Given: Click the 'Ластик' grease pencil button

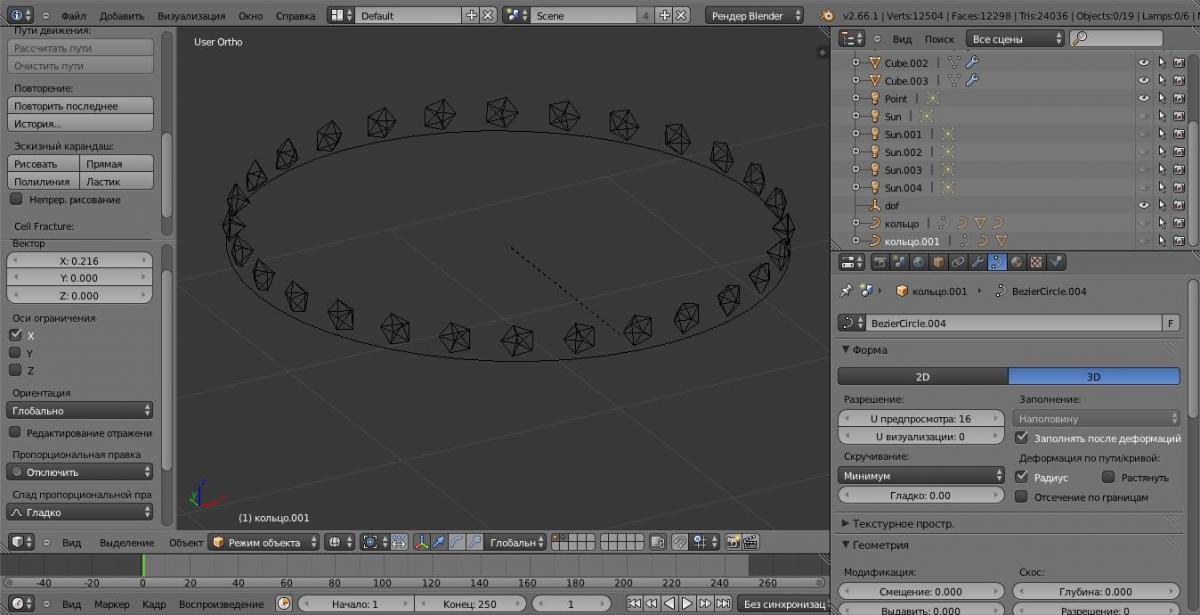Looking at the screenshot, I should 116,182.
